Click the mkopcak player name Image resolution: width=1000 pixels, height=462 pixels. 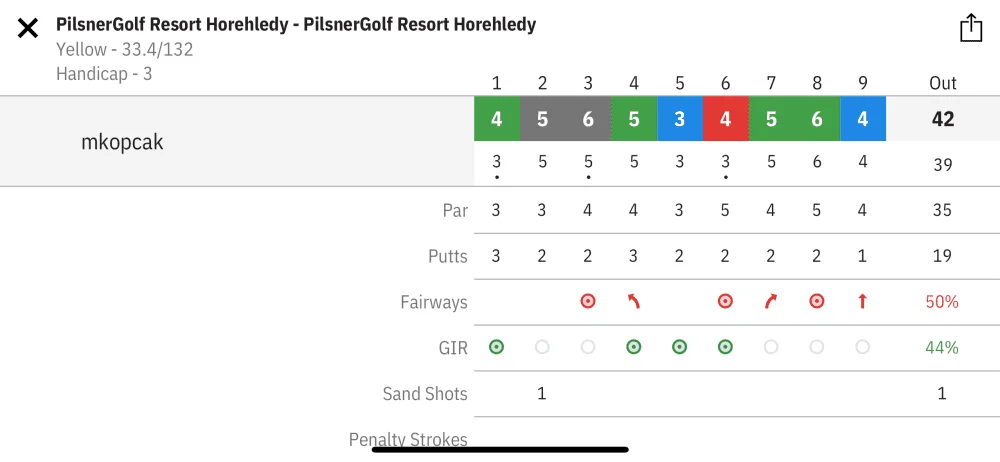[x=122, y=142]
